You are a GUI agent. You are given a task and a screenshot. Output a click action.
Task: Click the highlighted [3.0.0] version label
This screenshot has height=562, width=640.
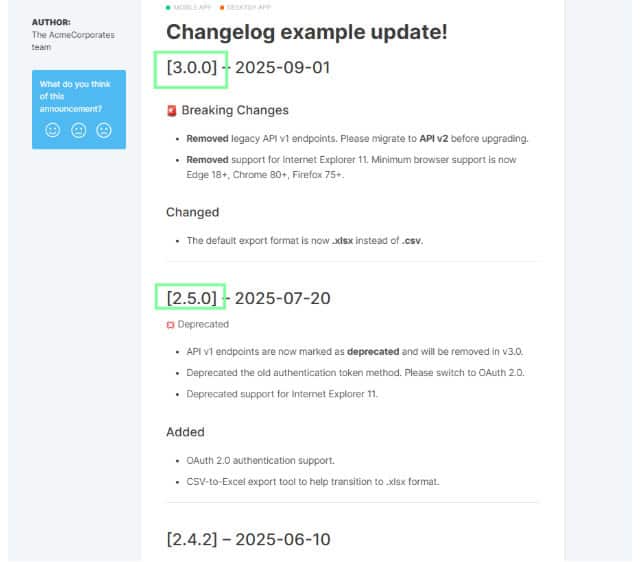pyautogui.click(x=191, y=69)
